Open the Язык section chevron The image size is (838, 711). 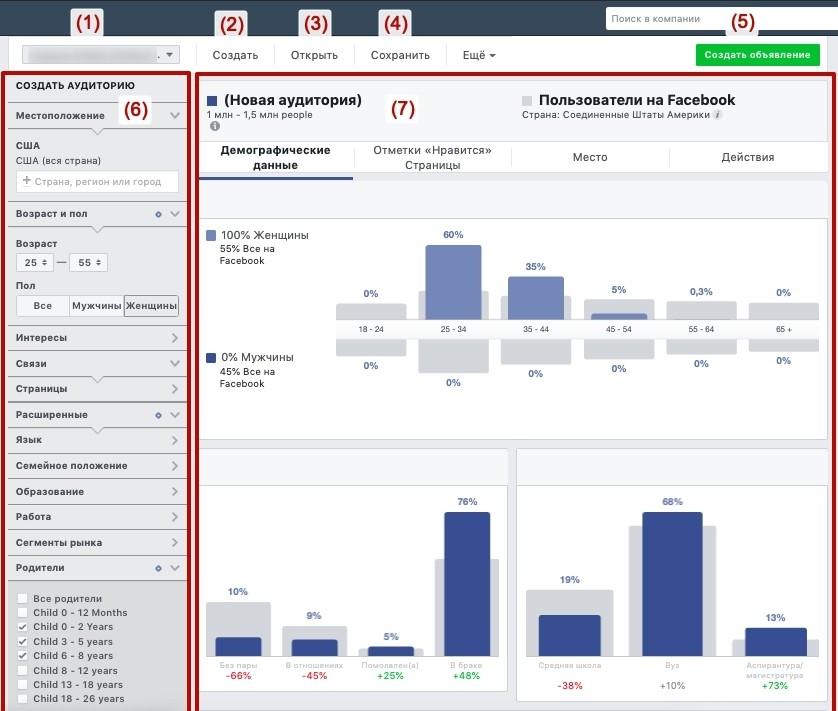pyautogui.click(x=175, y=440)
